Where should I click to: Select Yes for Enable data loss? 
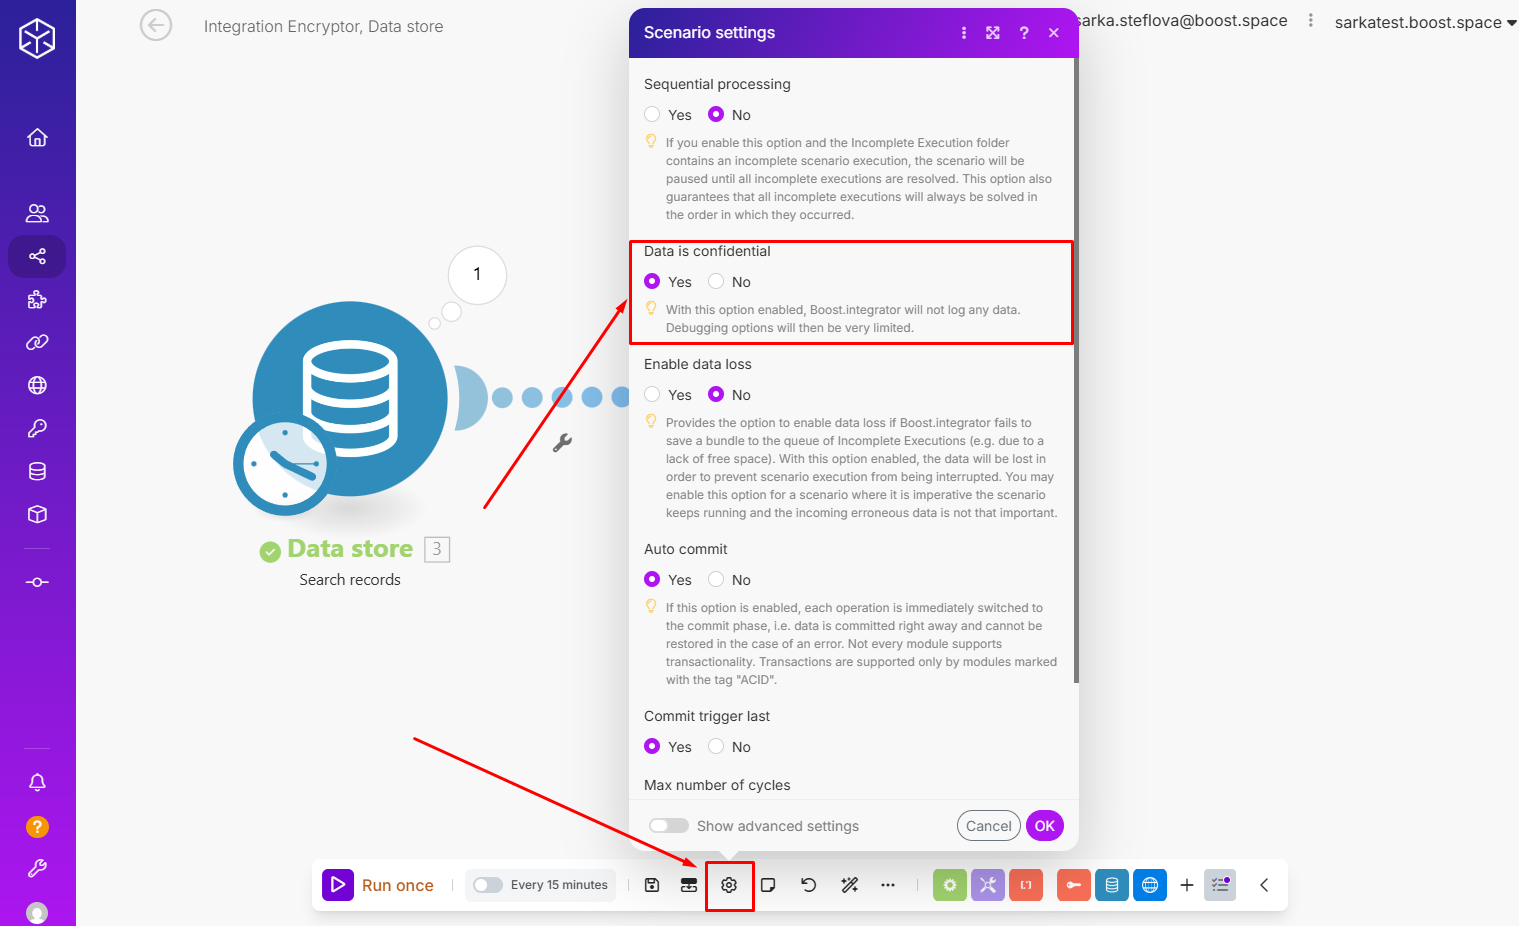[x=652, y=395]
